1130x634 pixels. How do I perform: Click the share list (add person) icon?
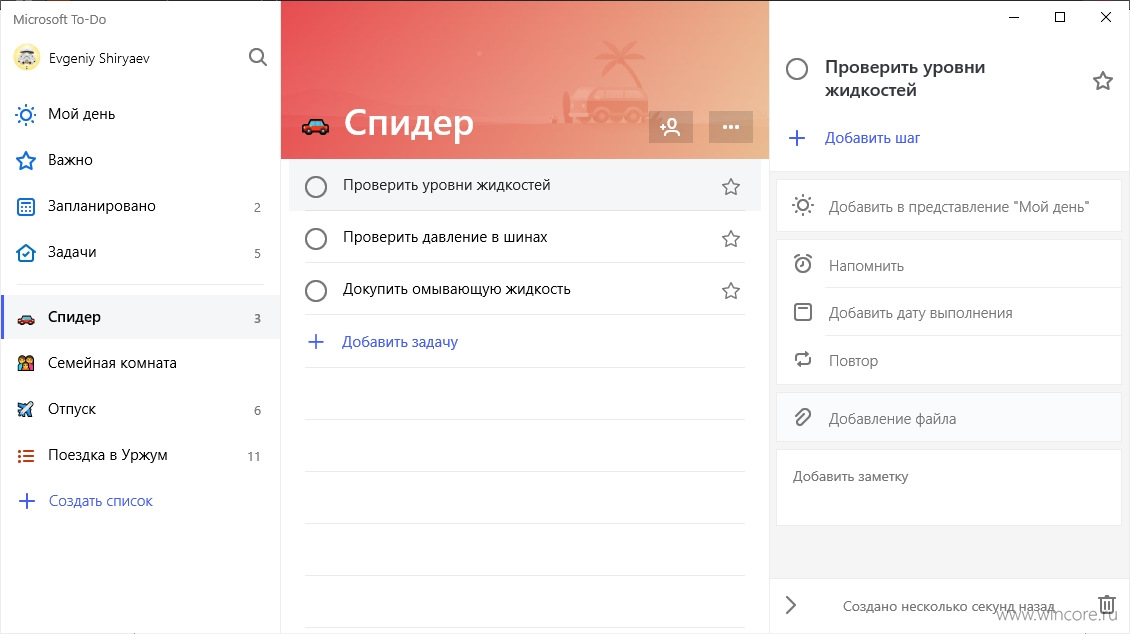(670, 127)
